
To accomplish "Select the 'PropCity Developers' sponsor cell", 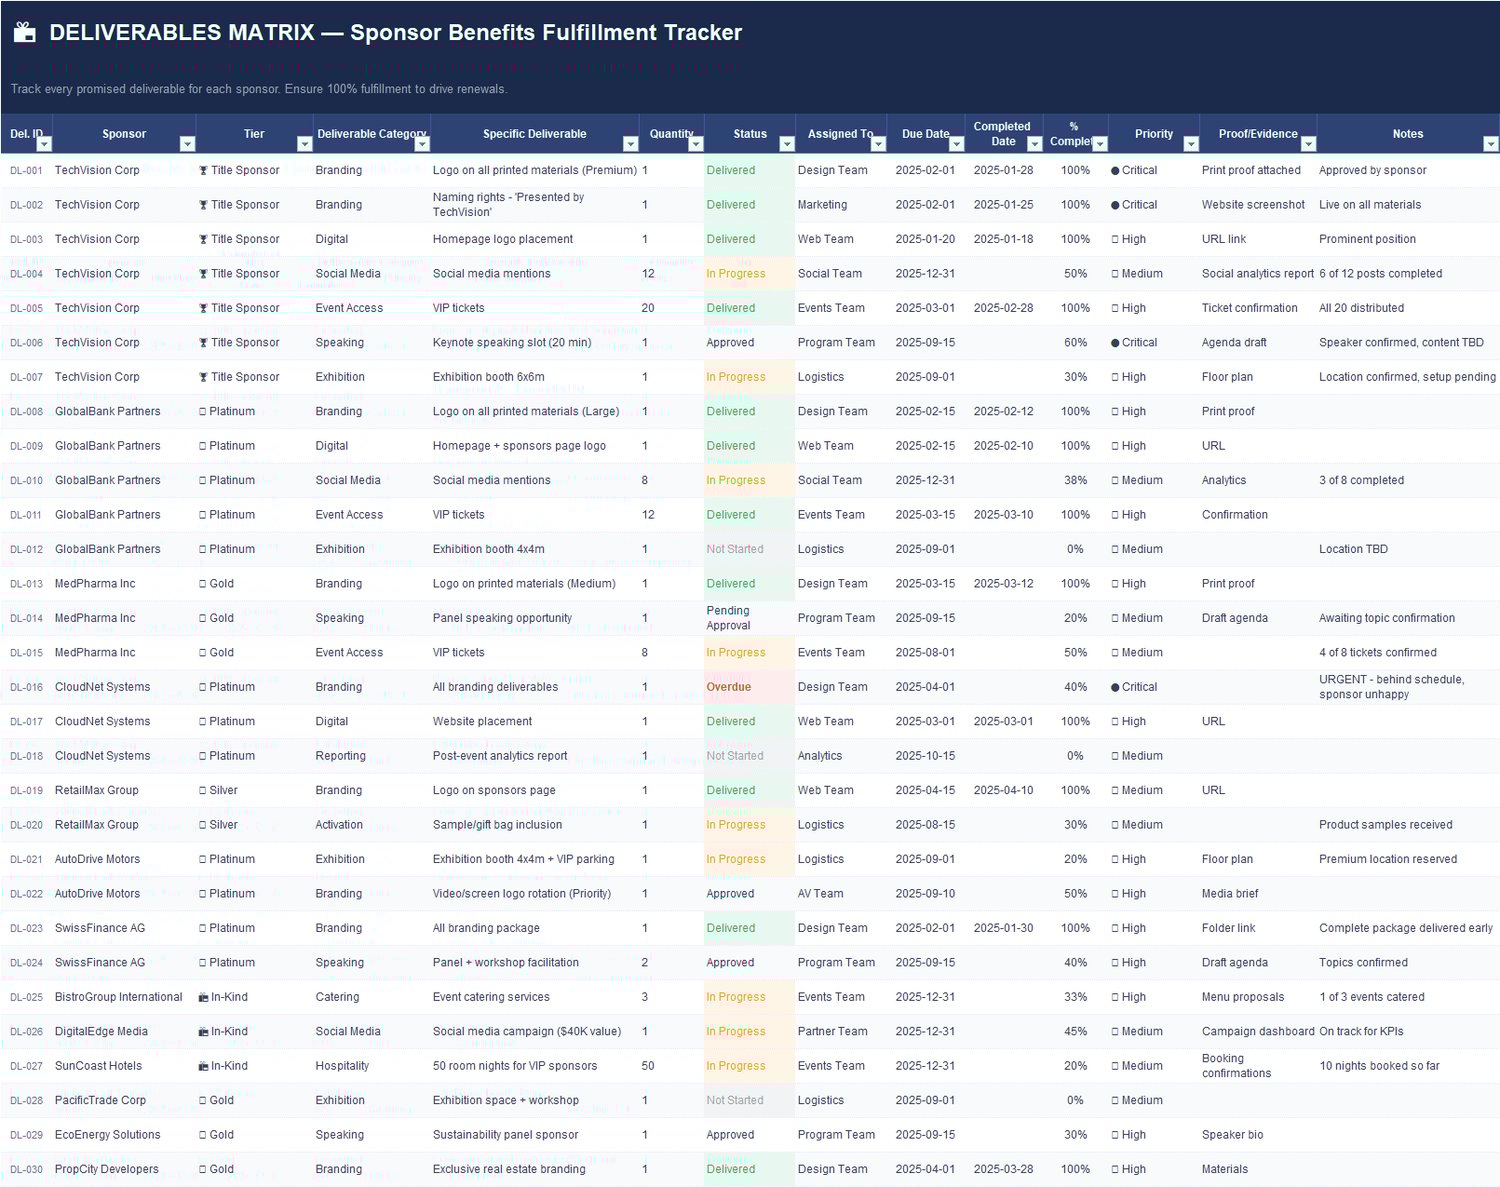I will [124, 1170].
